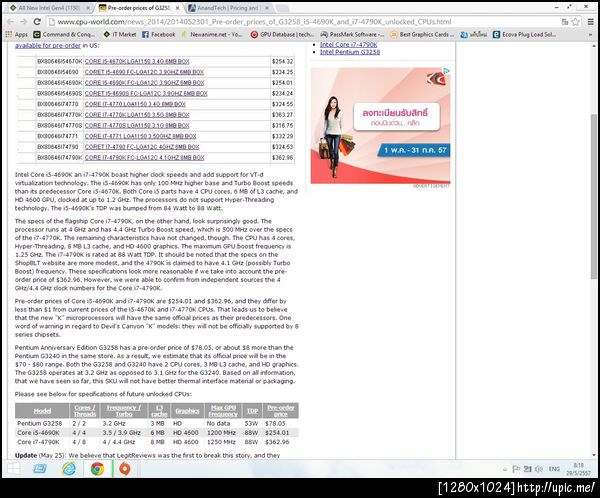Open CORE I5-4690K FC-LGA12C link
The image size is (600, 498).
coord(145,83)
